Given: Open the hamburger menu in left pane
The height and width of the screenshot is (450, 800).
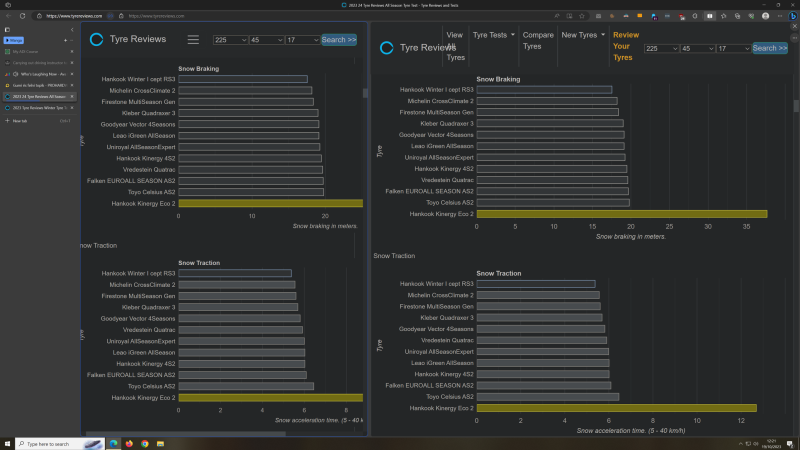Looking at the screenshot, I should click(x=193, y=40).
